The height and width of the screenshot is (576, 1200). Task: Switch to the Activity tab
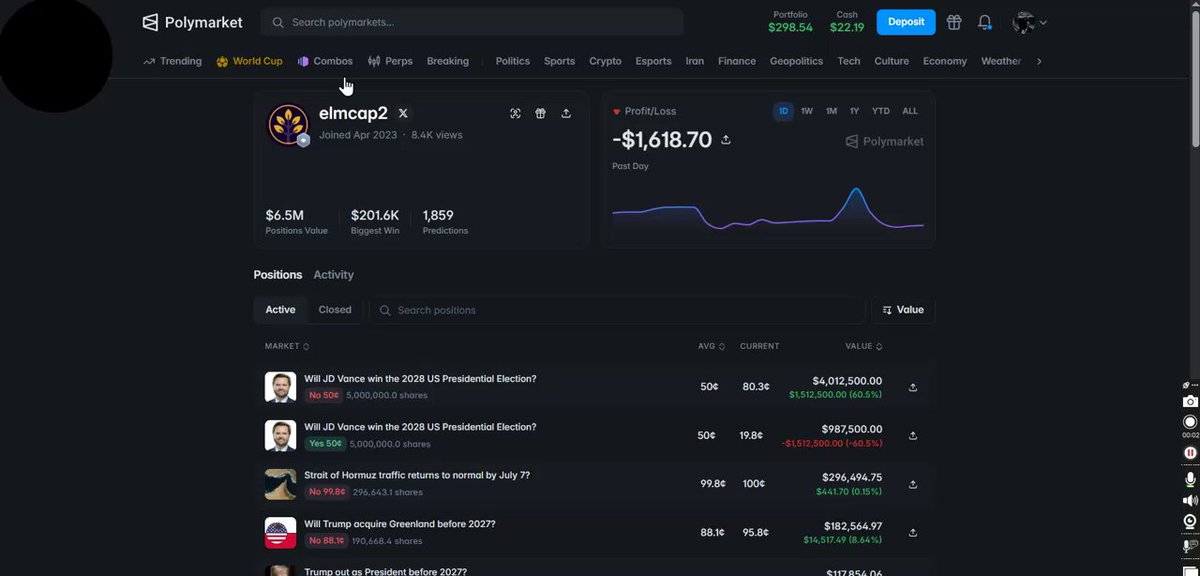333,275
